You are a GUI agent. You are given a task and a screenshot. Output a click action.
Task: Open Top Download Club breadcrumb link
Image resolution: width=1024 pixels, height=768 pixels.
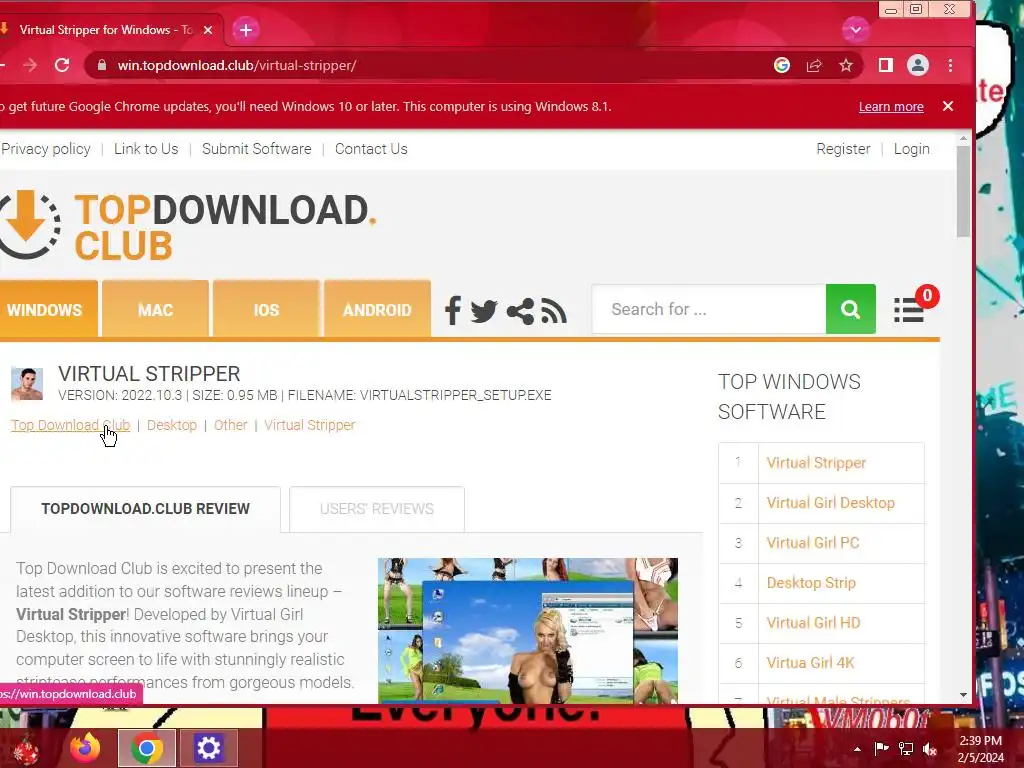pos(71,425)
